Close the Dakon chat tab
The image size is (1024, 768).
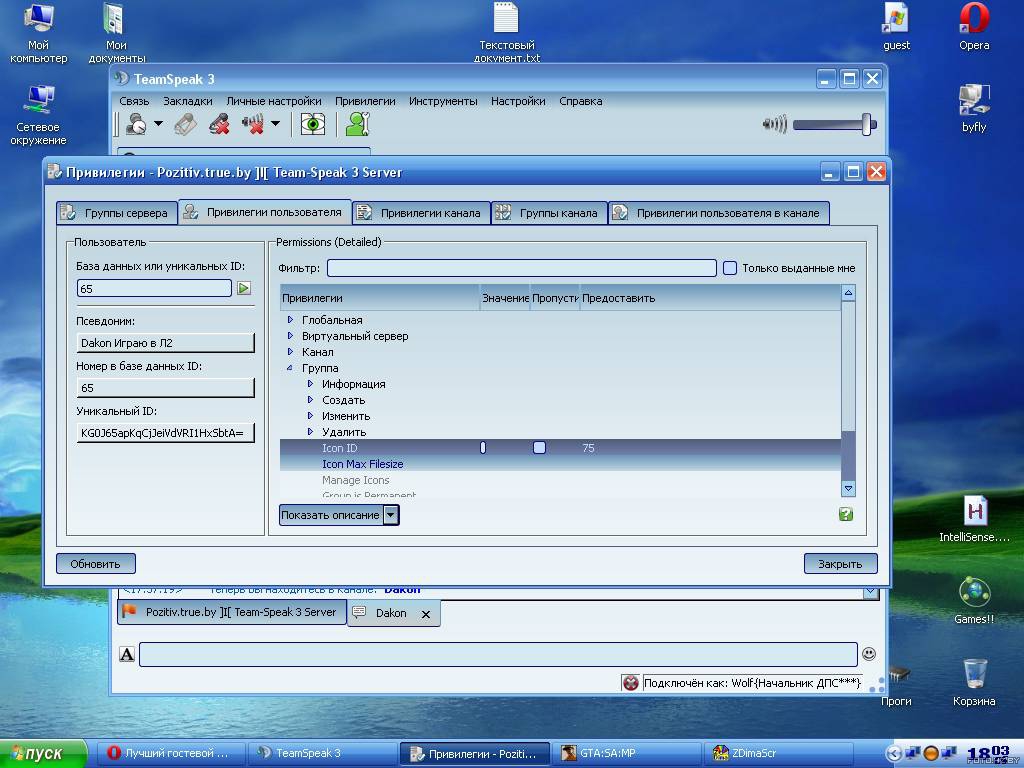point(426,614)
